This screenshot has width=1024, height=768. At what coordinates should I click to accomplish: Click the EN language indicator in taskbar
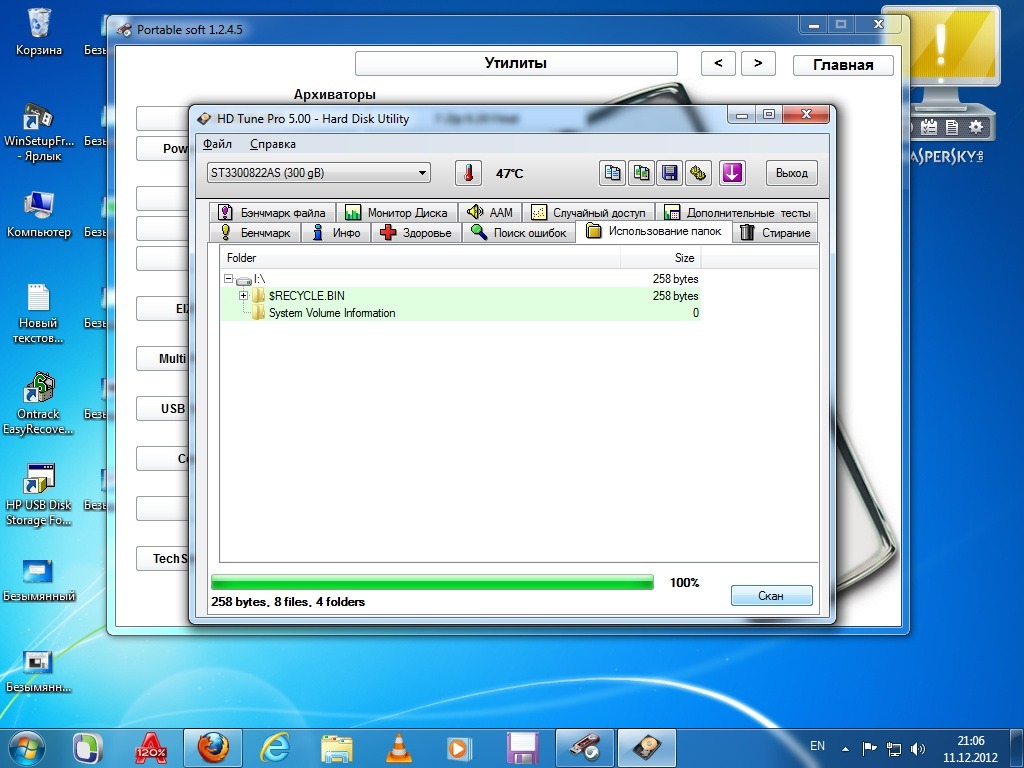[817, 746]
